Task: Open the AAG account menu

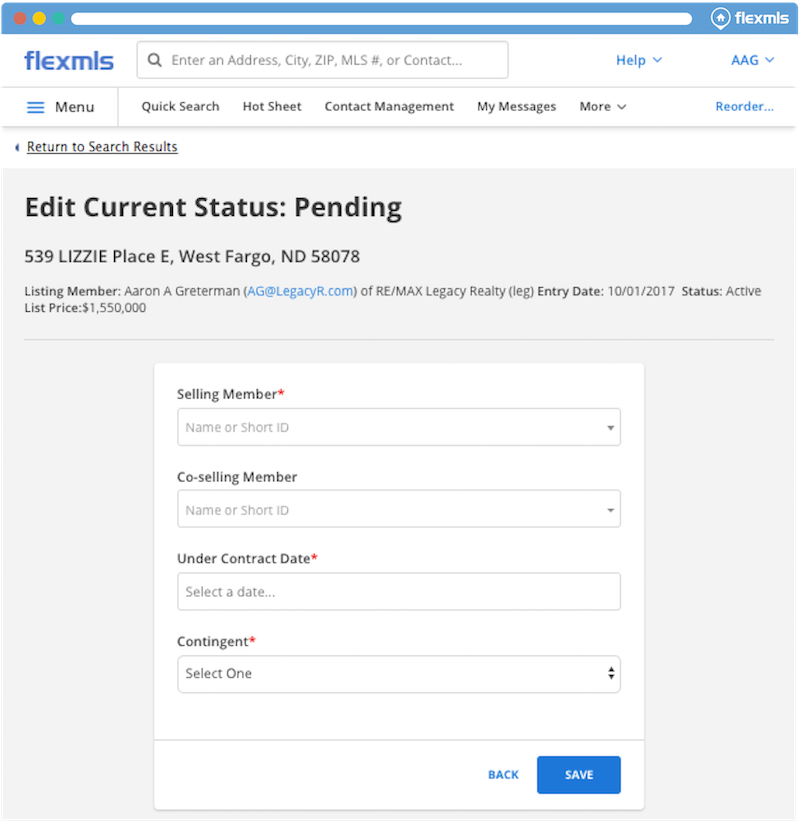Action: tap(752, 60)
